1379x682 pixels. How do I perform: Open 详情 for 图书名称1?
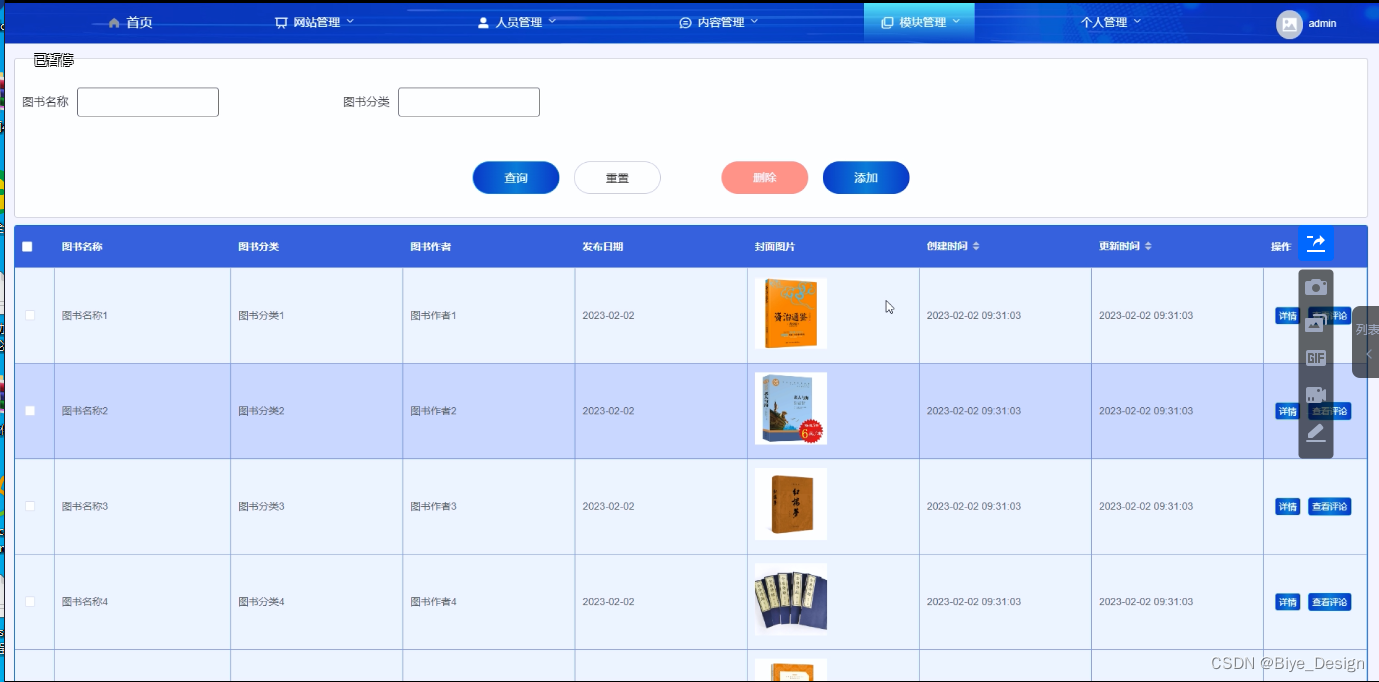click(x=1287, y=316)
